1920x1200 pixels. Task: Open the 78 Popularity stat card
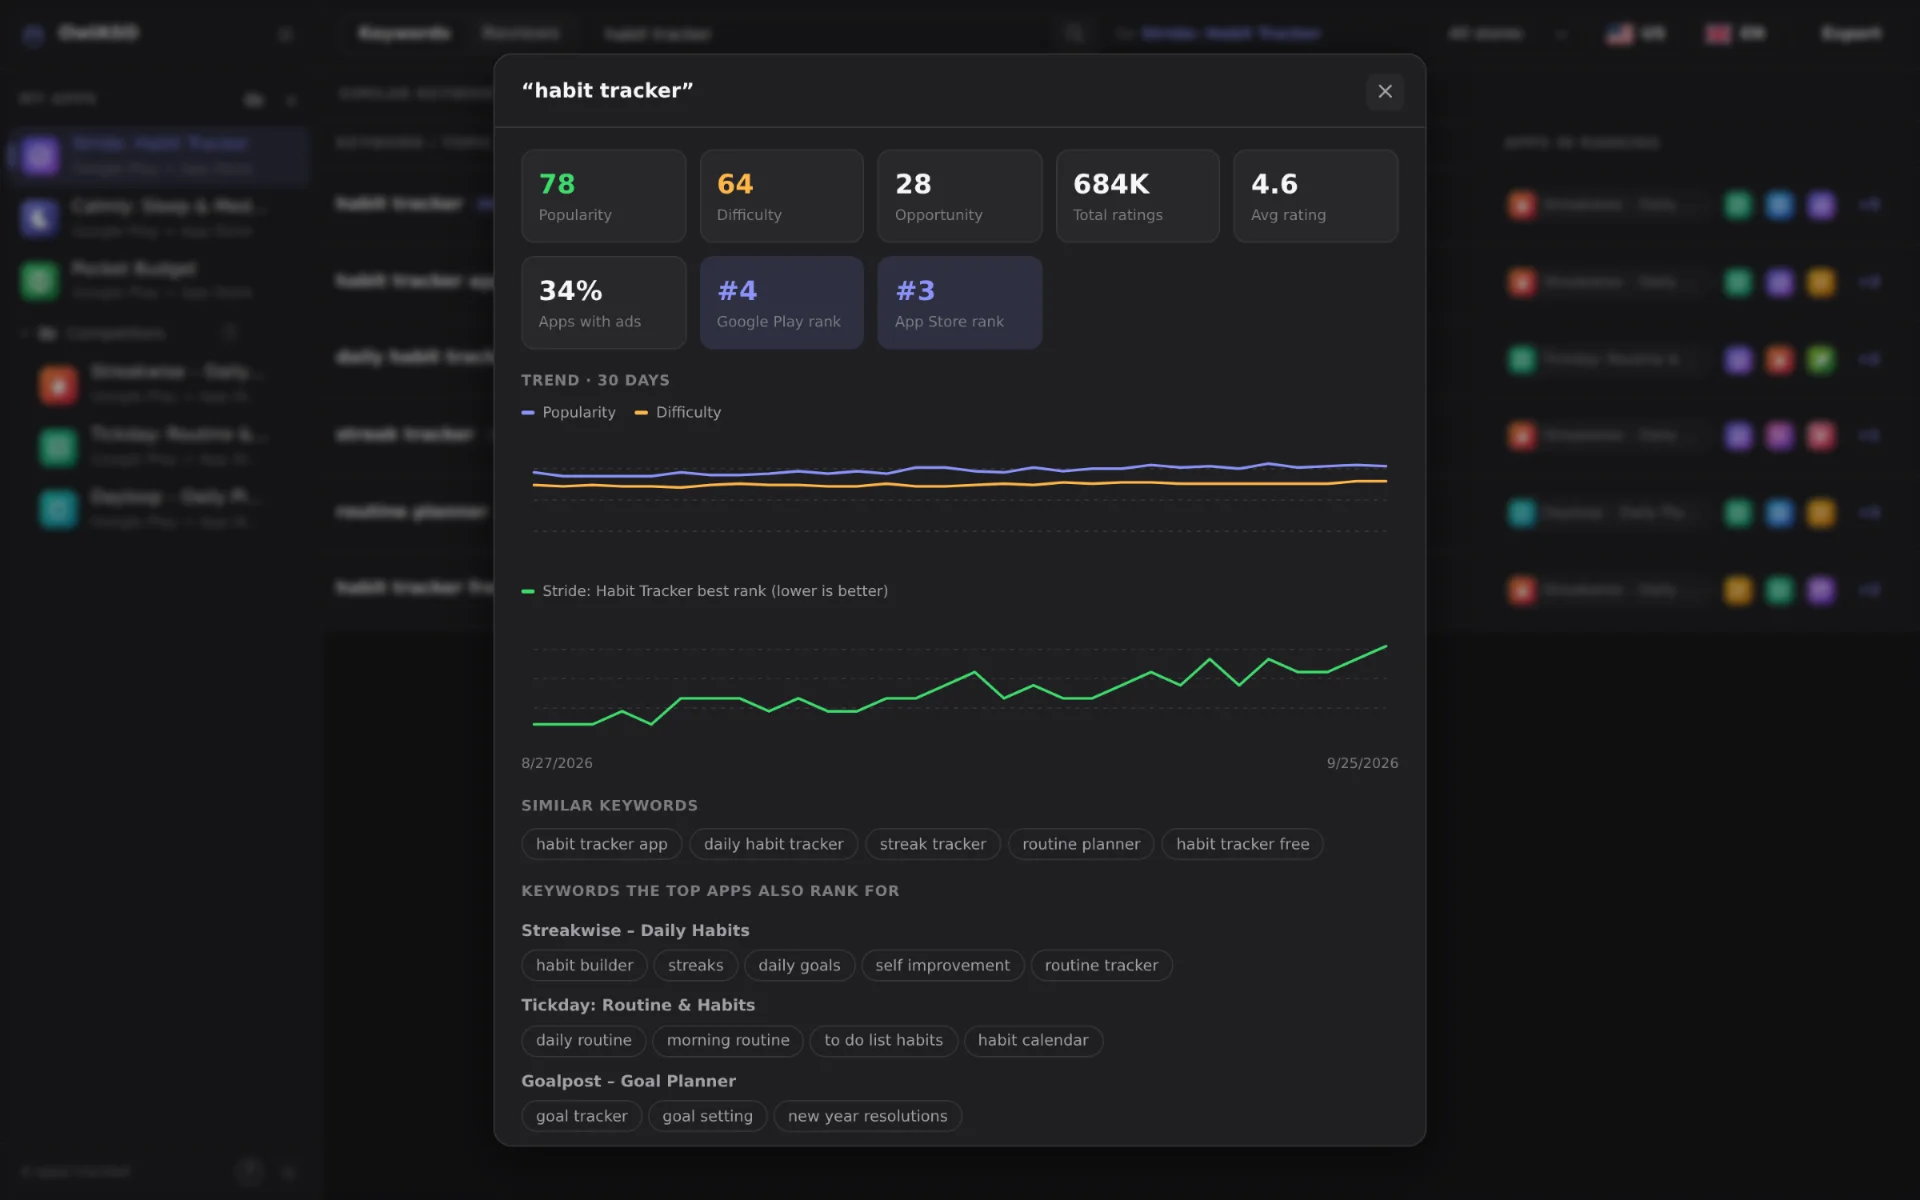[603, 196]
